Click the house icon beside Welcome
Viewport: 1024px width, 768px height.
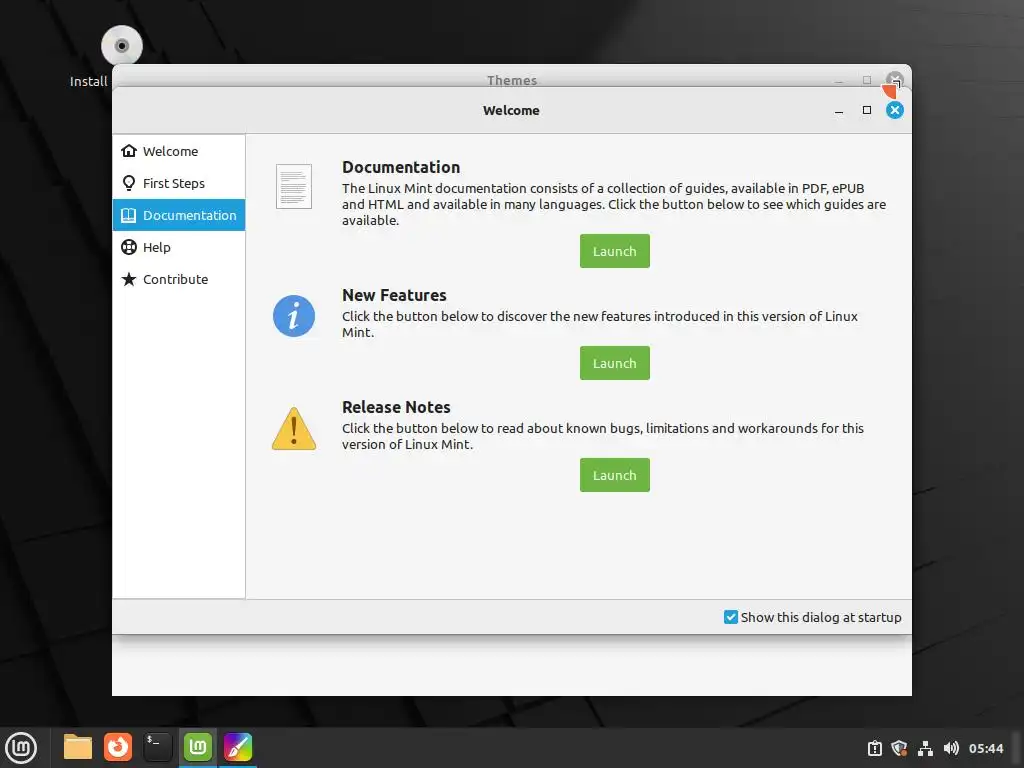(x=129, y=151)
